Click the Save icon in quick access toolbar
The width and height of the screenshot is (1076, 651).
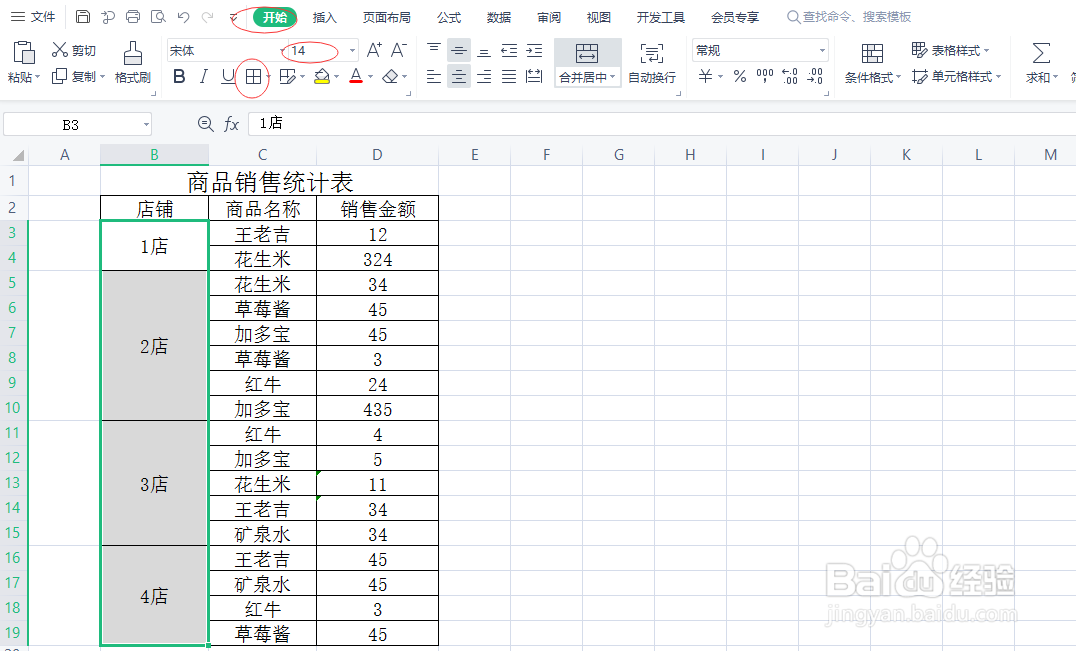(x=82, y=16)
